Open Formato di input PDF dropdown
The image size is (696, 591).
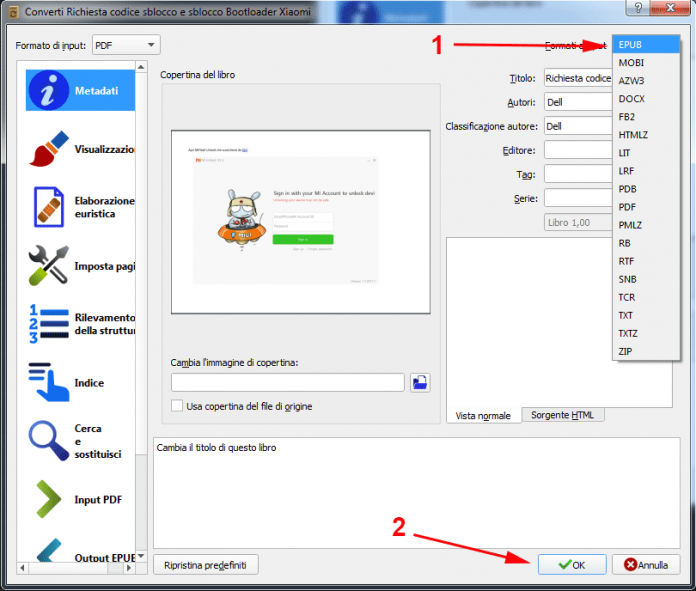126,45
